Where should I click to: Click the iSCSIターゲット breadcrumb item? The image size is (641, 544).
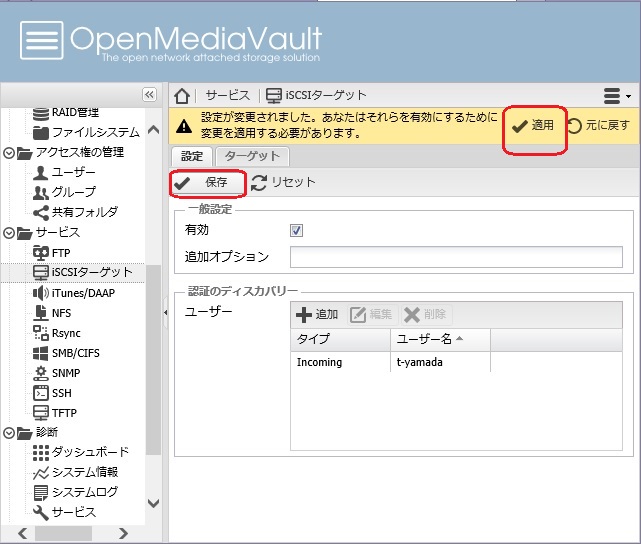coord(316,95)
